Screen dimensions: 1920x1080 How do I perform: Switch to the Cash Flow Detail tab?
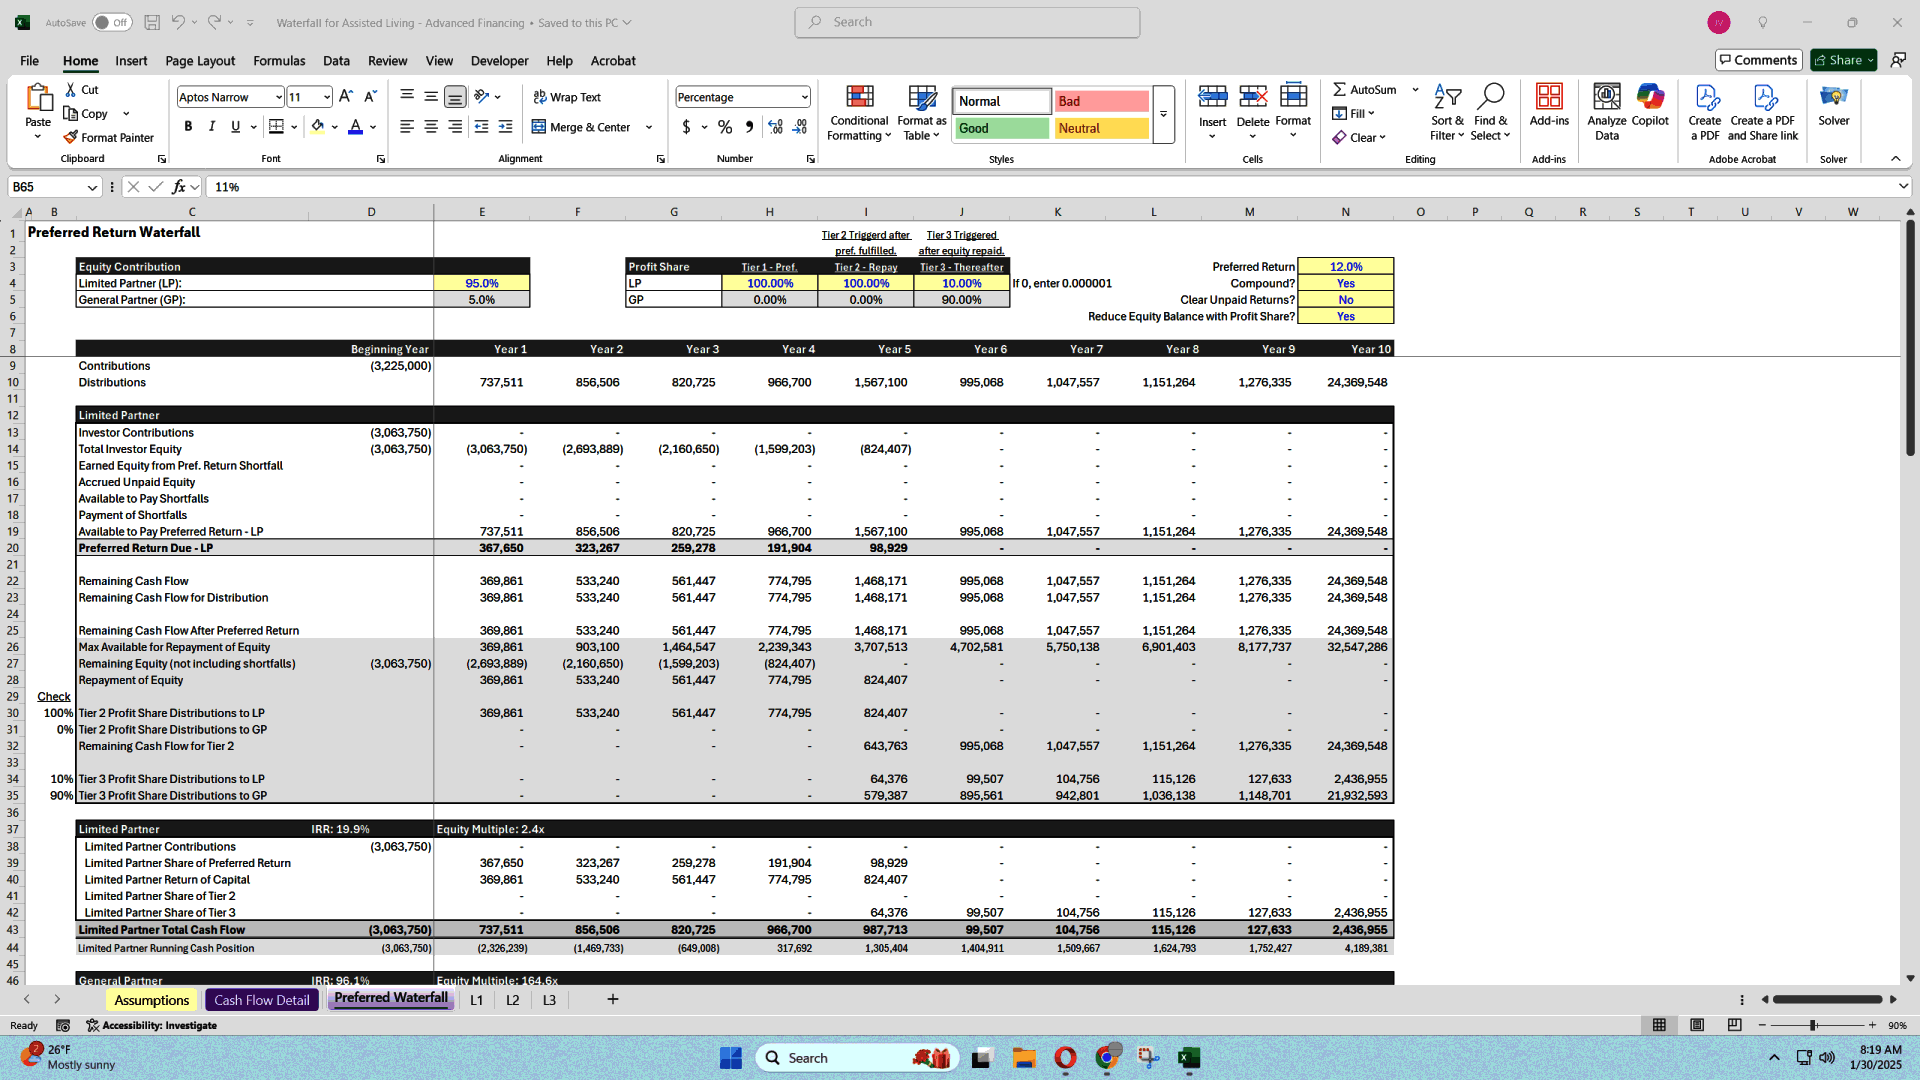tap(261, 998)
